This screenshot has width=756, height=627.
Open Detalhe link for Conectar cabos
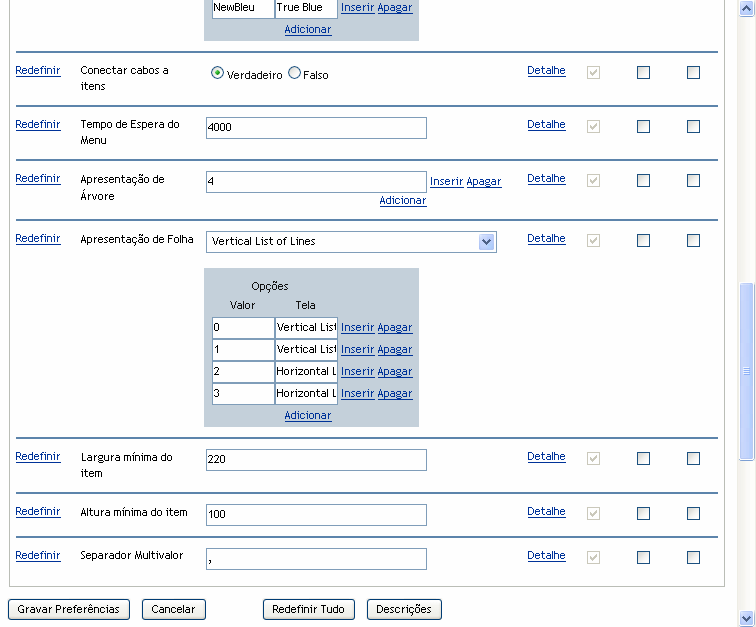click(546, 71)
